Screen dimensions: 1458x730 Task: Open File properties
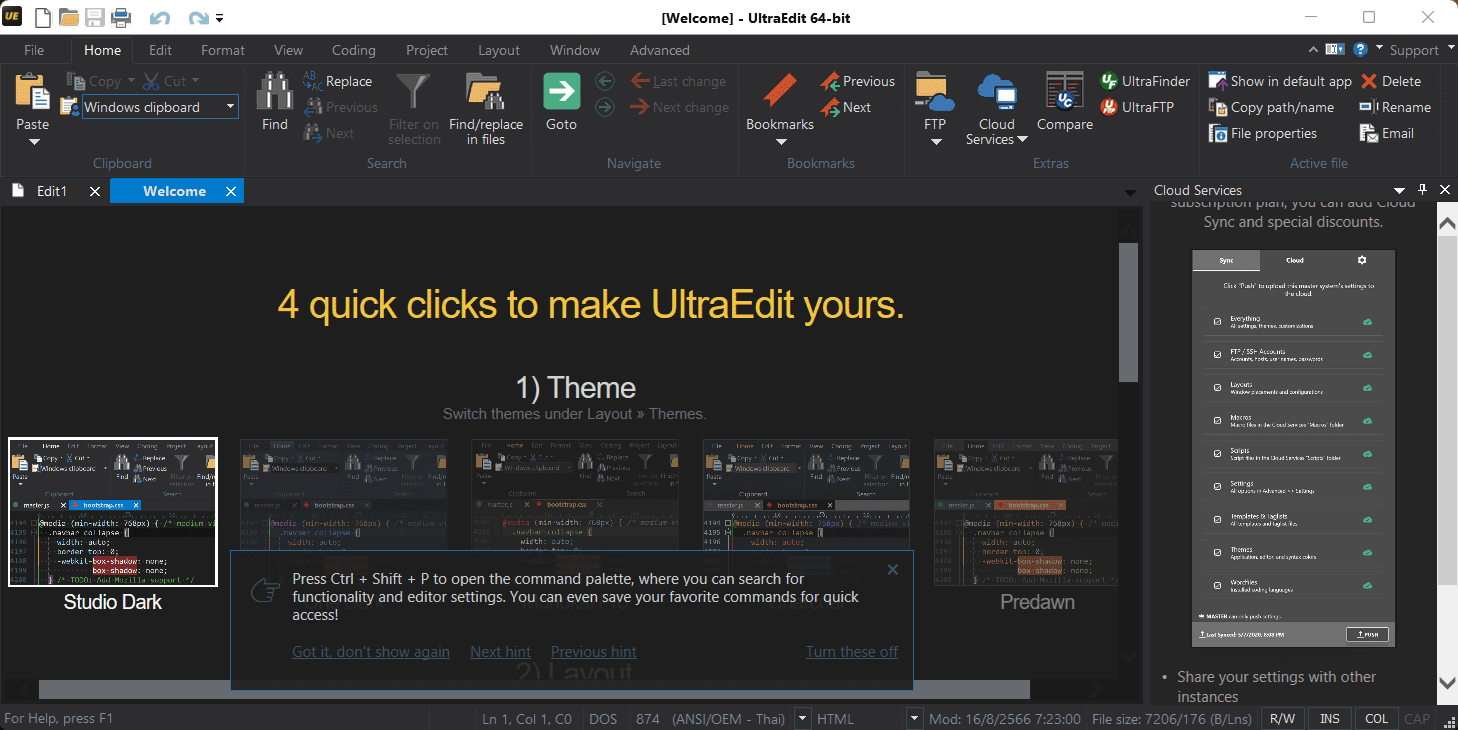(x=1263, y=133)
